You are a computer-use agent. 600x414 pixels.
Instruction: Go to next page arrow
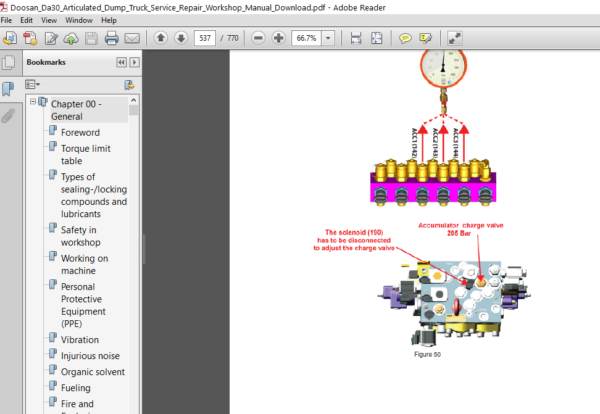pos(181,38)
